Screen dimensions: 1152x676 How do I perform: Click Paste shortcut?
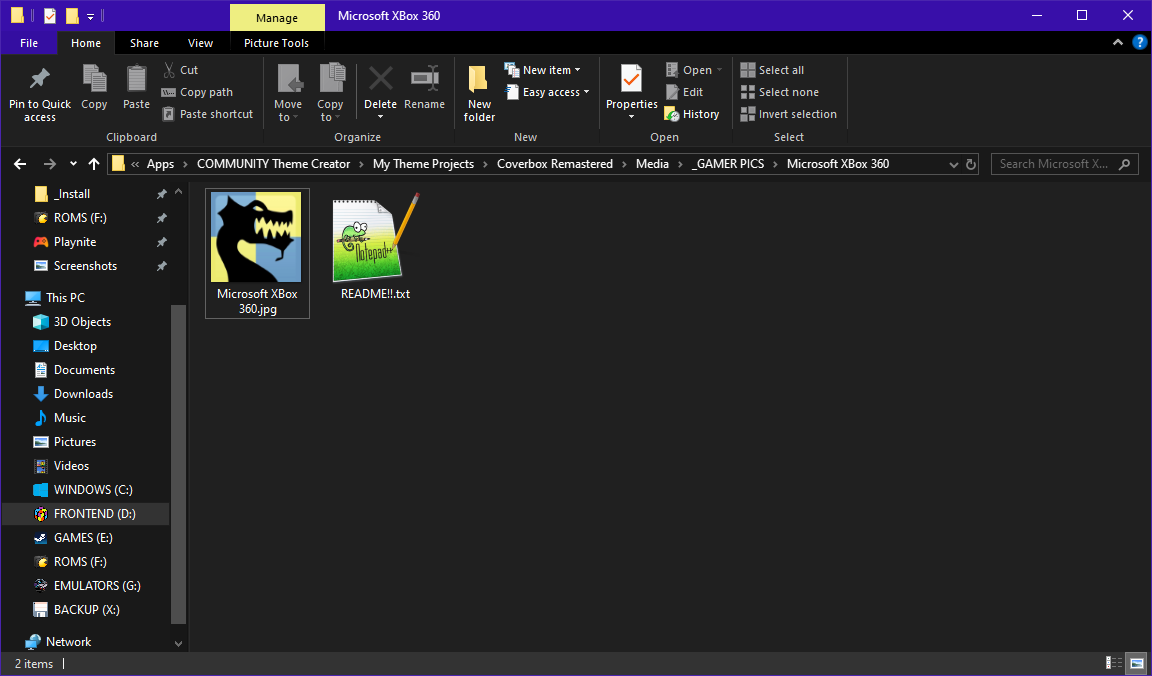[207, 114]
